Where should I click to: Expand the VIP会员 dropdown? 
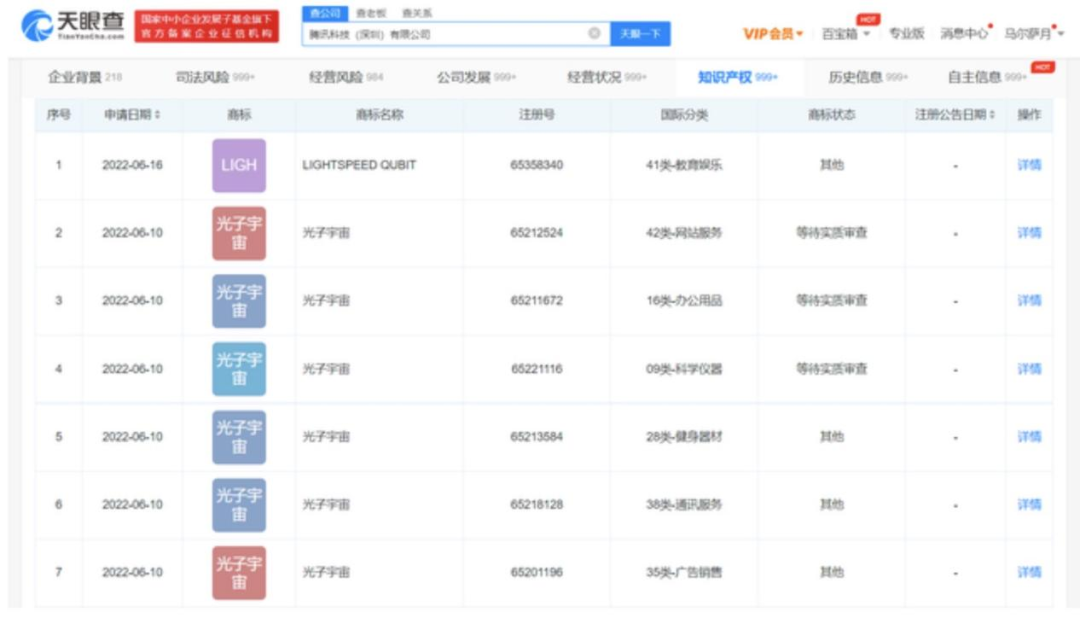(x=773, y=34)
